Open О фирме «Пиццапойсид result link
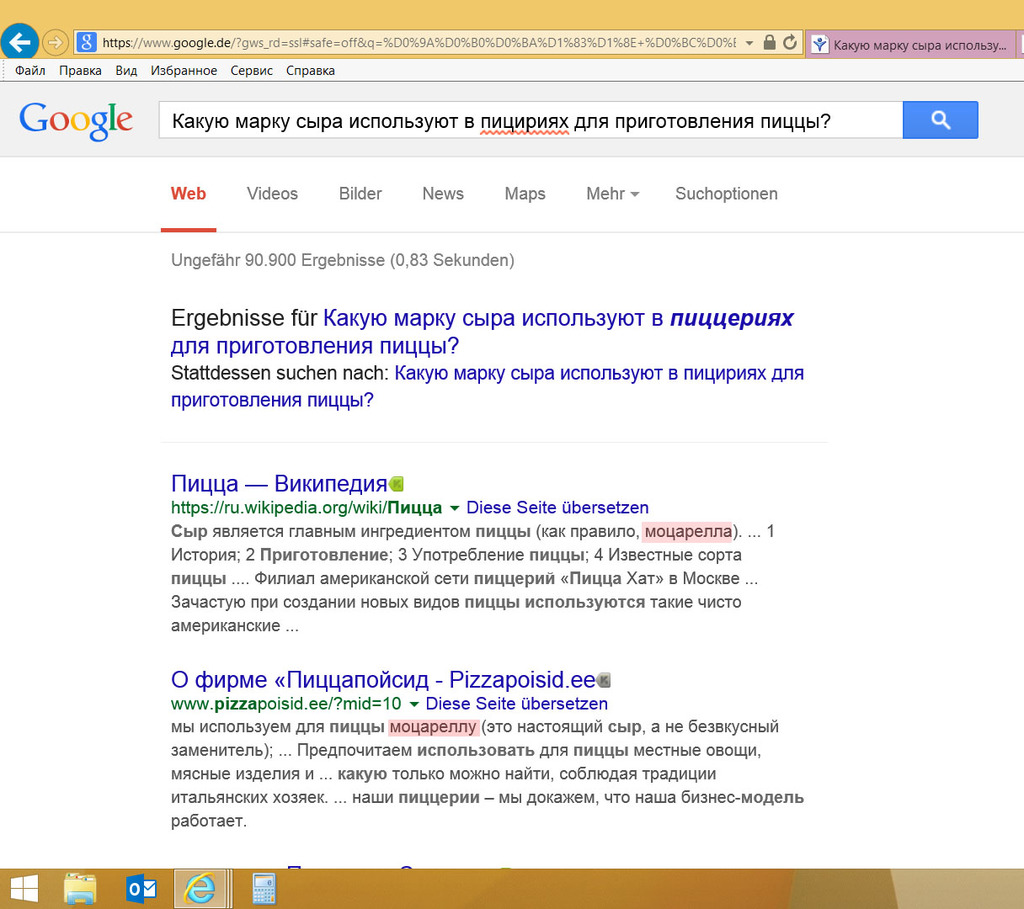1024x909 pixels. [383, 680]
